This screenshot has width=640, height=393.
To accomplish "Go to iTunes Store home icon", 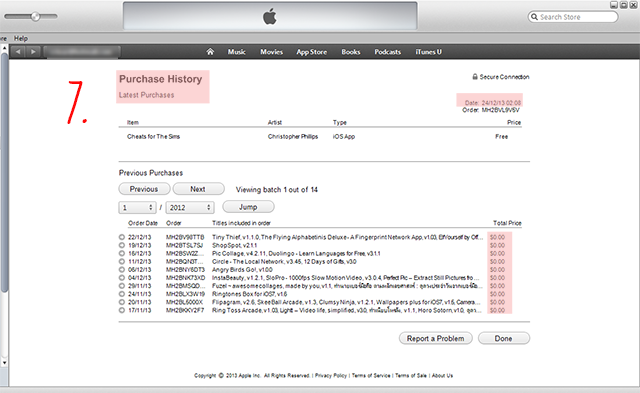I will tap(210, 52).
